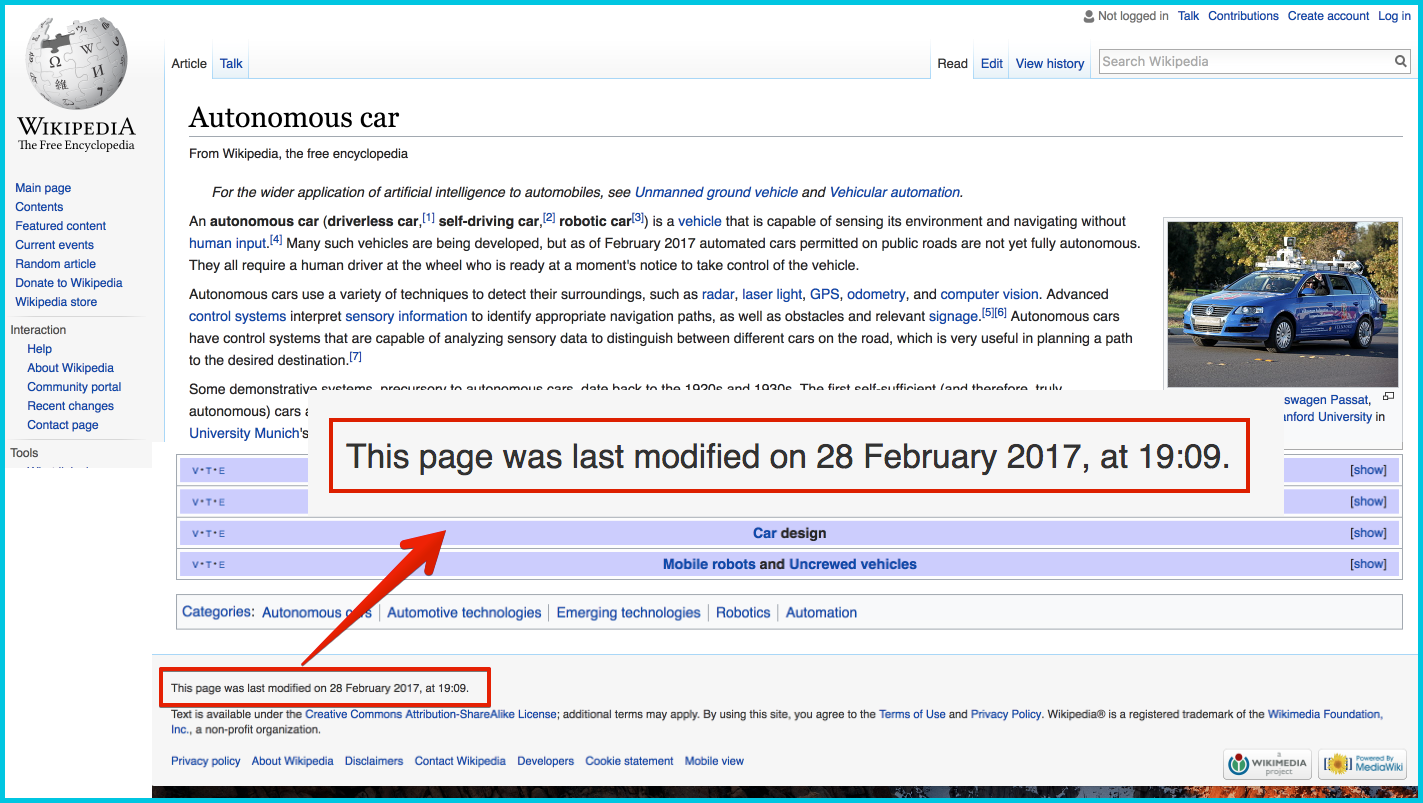Click Donate to Wikipedia

pyautogui.click(x=69, y=283)
